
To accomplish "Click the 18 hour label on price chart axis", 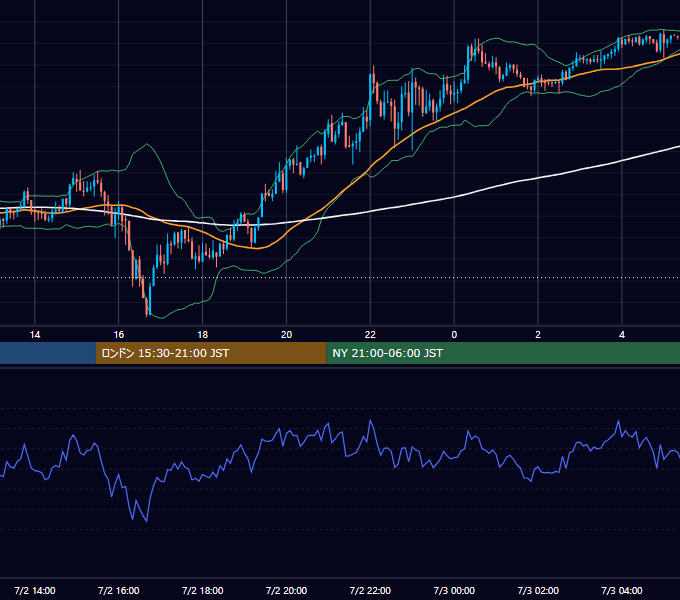I will (x=203, y=335).
